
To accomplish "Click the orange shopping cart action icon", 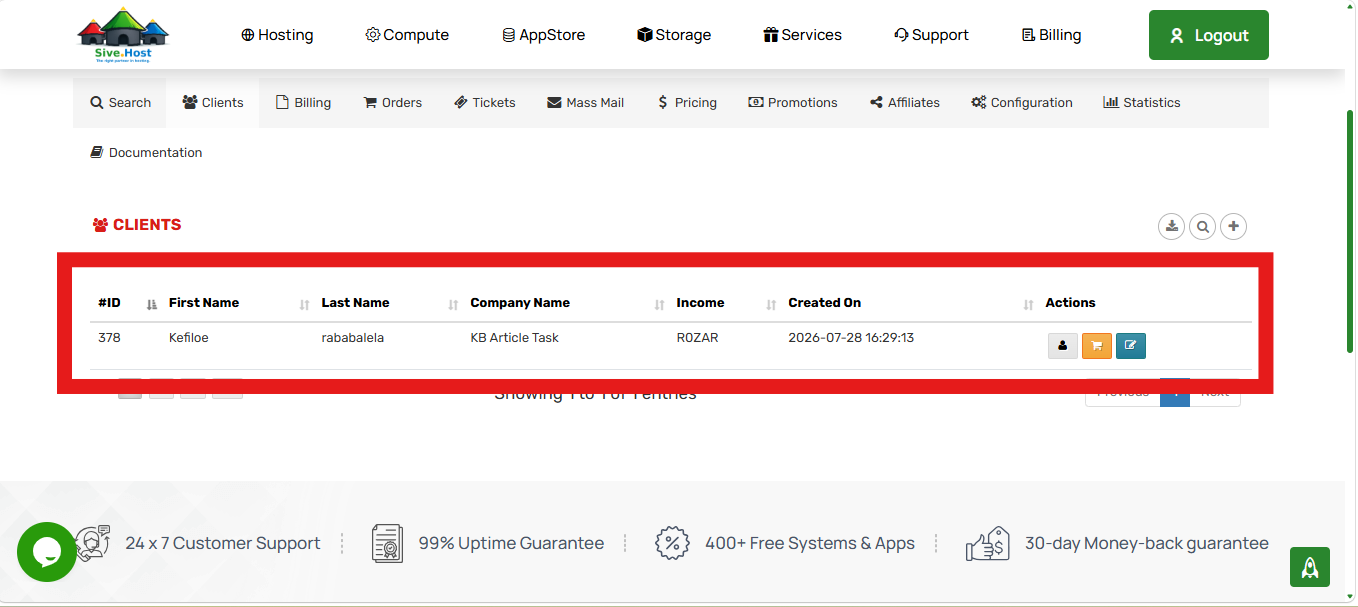I will tap(1096, 346).
